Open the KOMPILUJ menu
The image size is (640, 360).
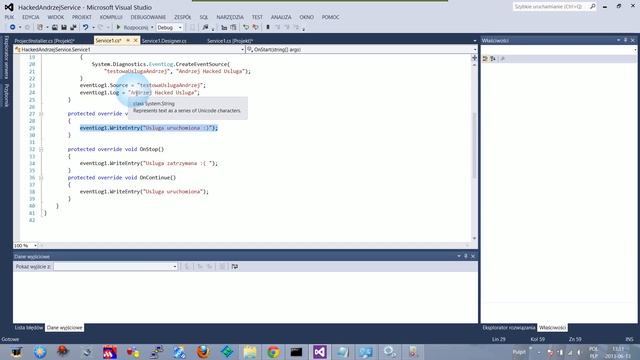[x=111, y=17]
